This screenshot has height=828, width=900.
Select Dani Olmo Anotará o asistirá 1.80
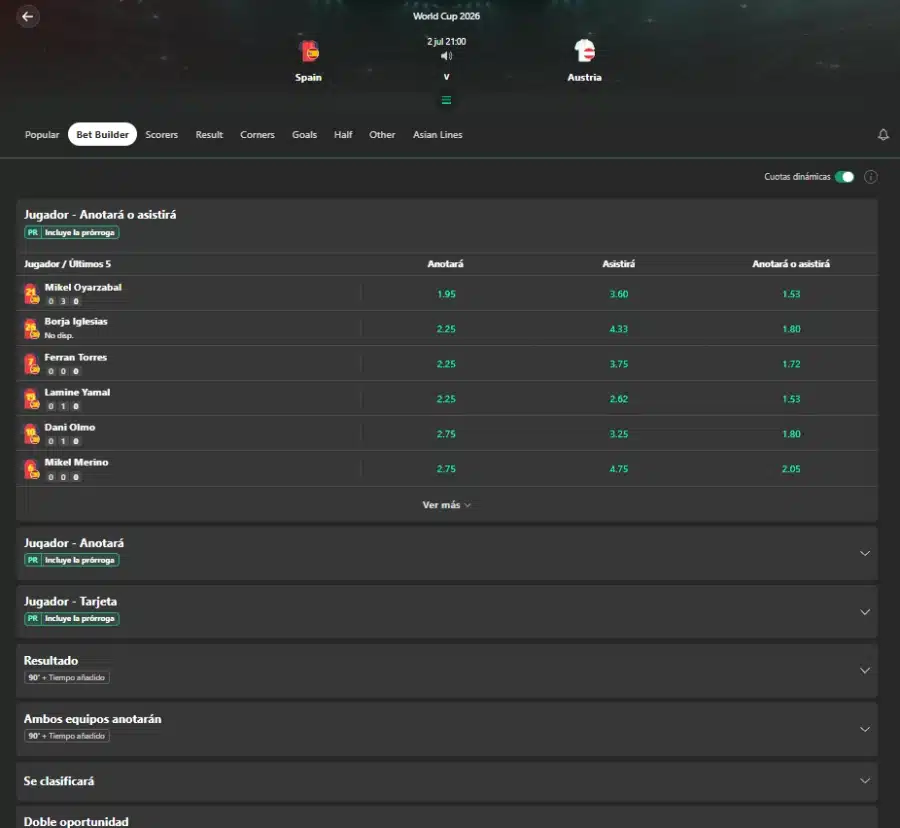click(791, 434)
